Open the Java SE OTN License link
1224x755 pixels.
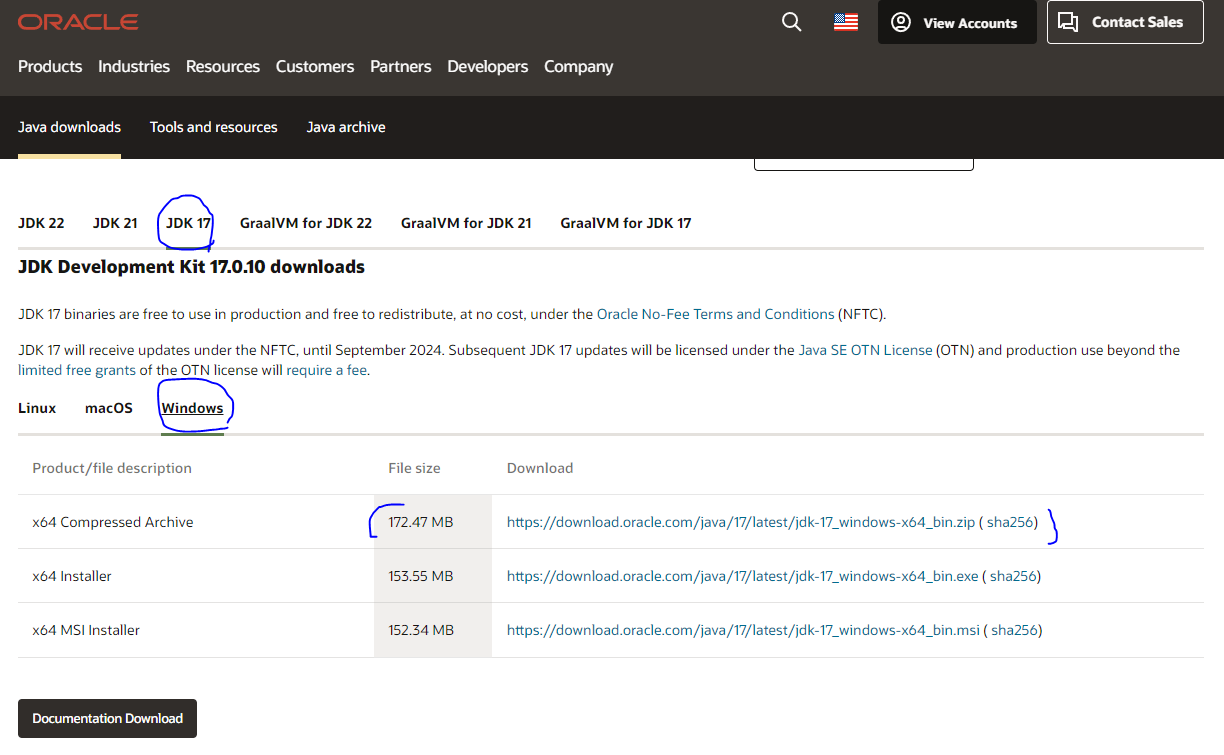click(x=866, y=350)
